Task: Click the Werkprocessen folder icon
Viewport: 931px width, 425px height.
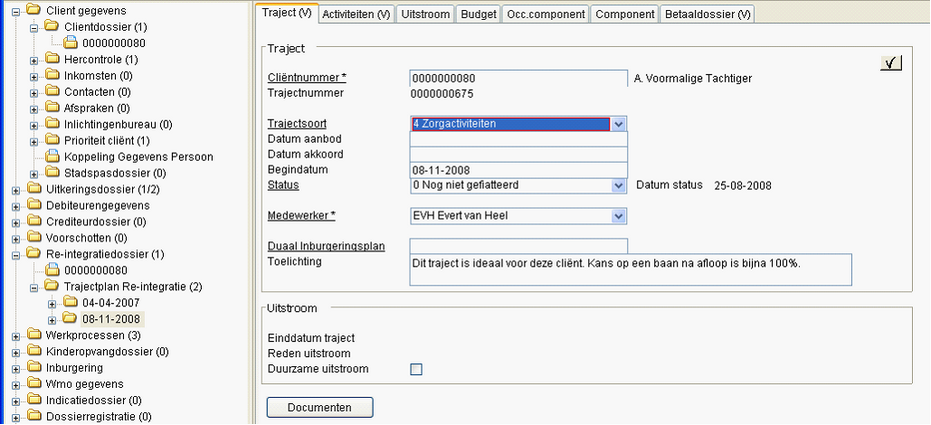Action: 34,335
